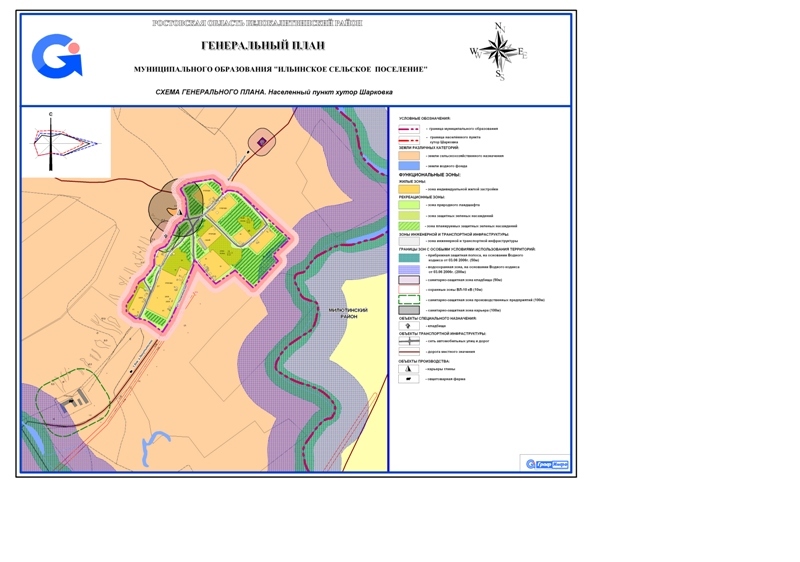800x562 pixels.
Task: Click the farm buildings inside green dashed outline
Action: click(69, 400)
